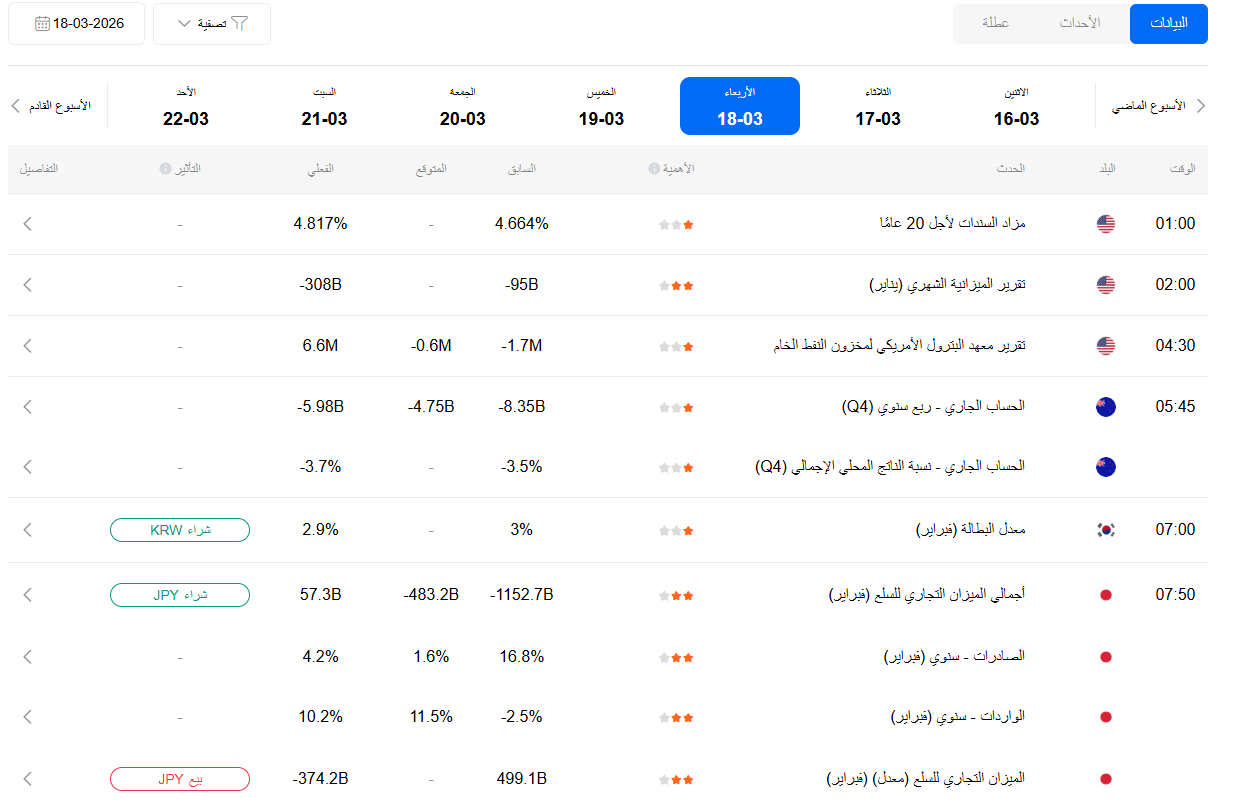Switch to the عطلة tab
The image size is (1239, 811).
point(995,23)
